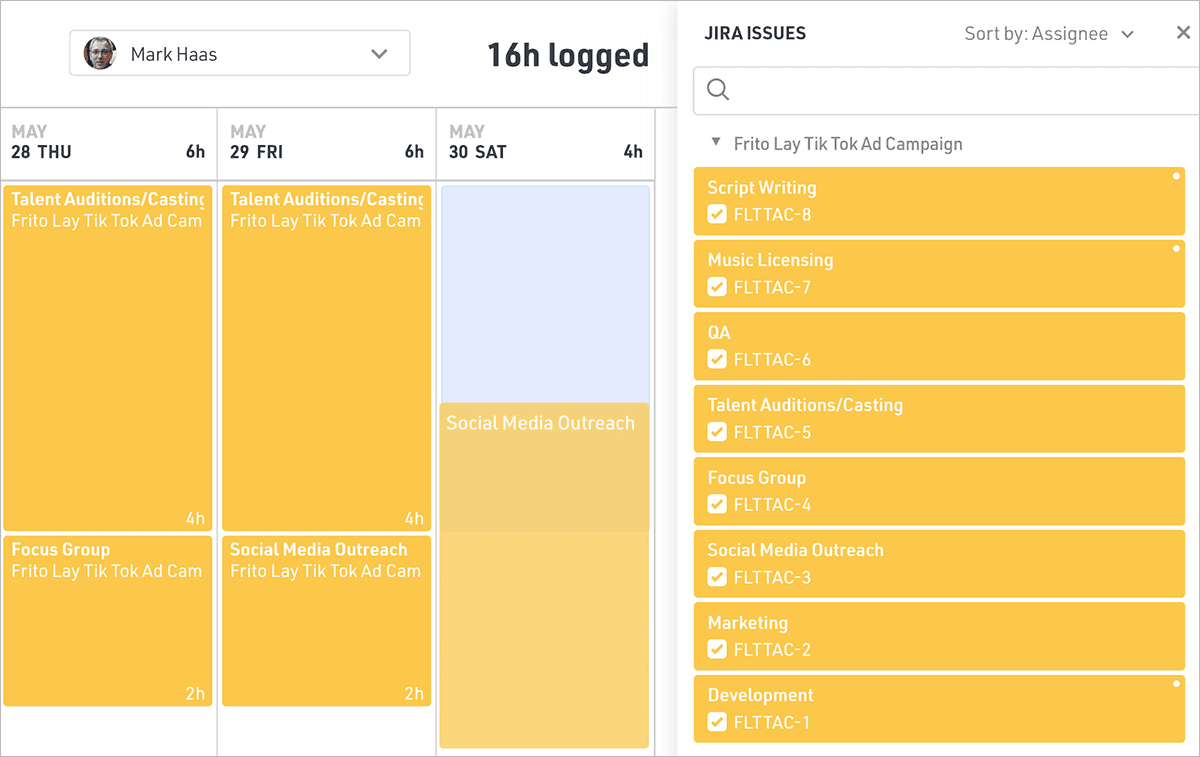Screen dimensions: 1200x757
Task: Collapse the Frito Lay Tik Tok Ad Campaign group
Action: coord(715,143)
